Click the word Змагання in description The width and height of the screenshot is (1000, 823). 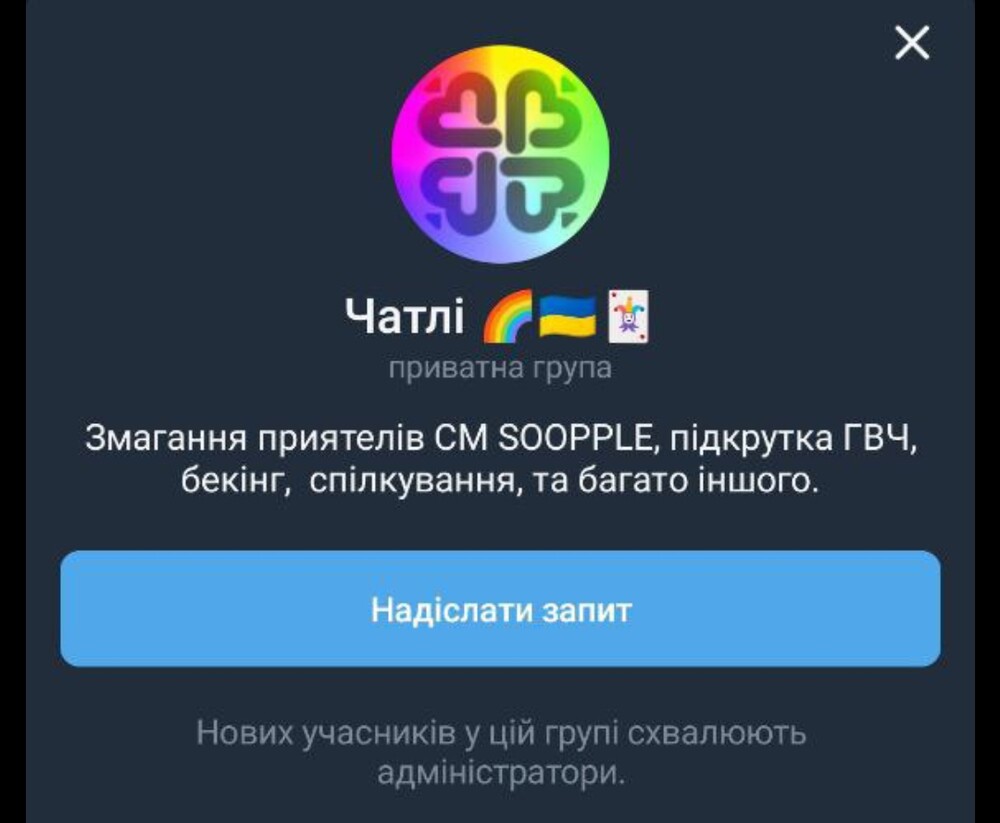click(x=166, y=438)
